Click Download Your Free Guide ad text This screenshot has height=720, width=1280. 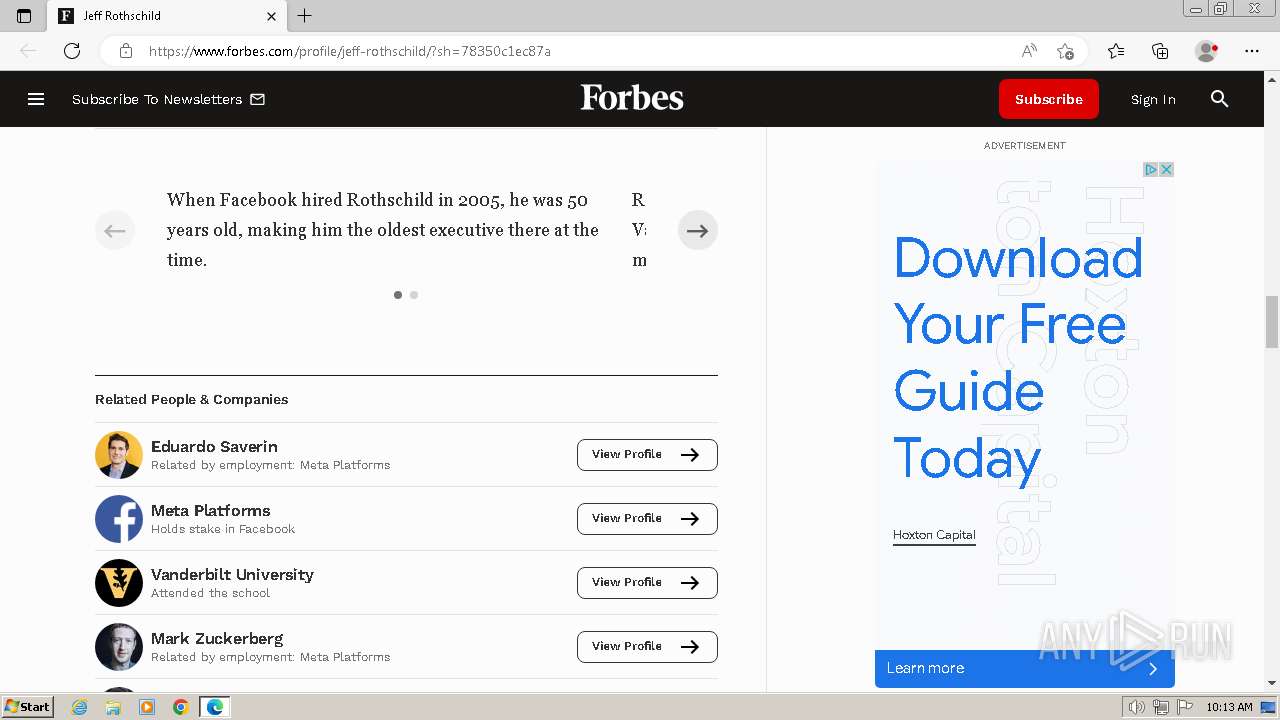[x=1018, y=357]
